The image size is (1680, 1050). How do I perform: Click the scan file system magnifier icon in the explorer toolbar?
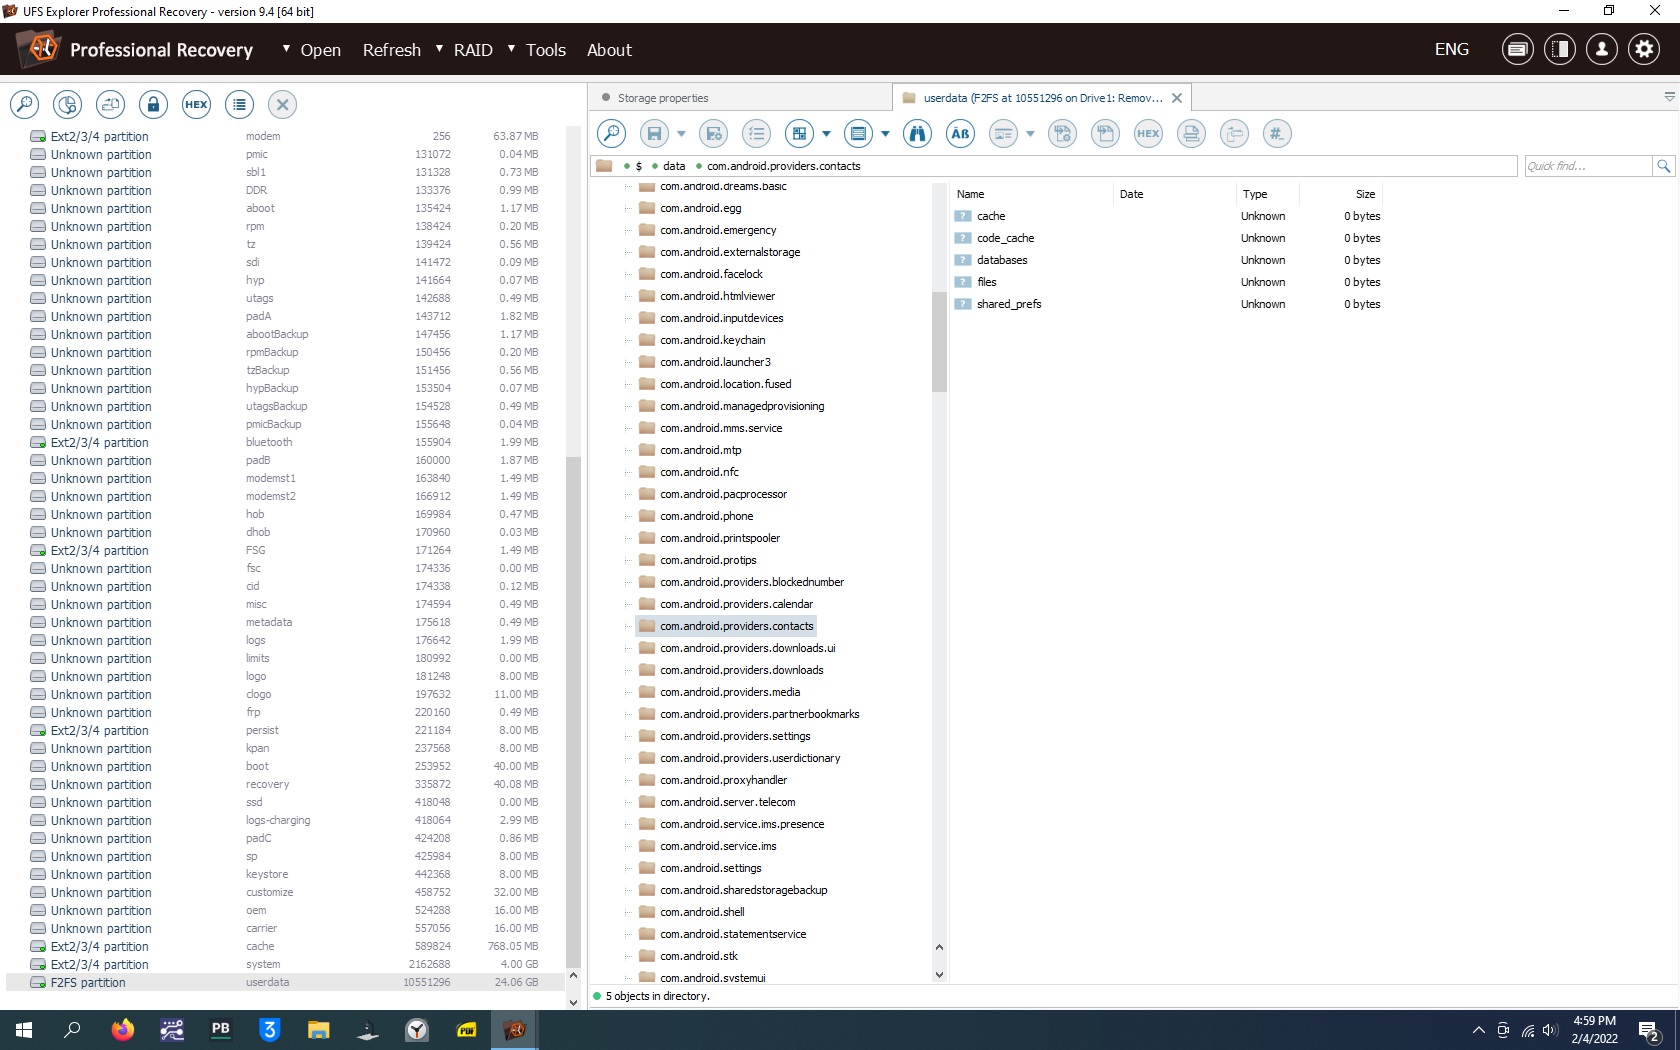pos(611,133)
